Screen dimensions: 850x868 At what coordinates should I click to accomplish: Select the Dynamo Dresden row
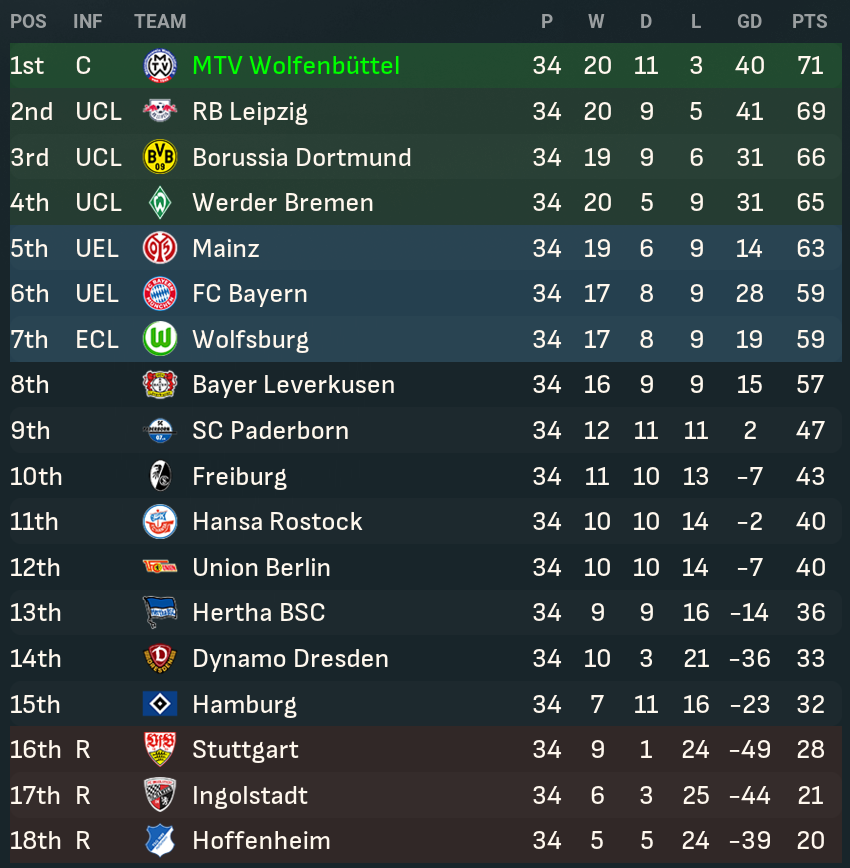425,658
